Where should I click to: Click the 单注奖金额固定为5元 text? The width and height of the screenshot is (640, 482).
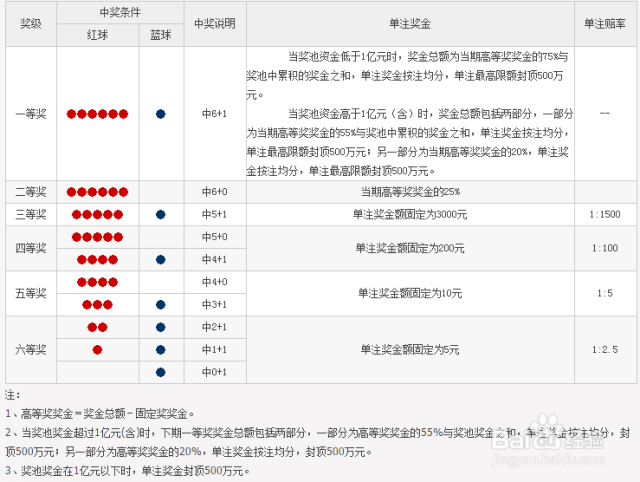410,349
